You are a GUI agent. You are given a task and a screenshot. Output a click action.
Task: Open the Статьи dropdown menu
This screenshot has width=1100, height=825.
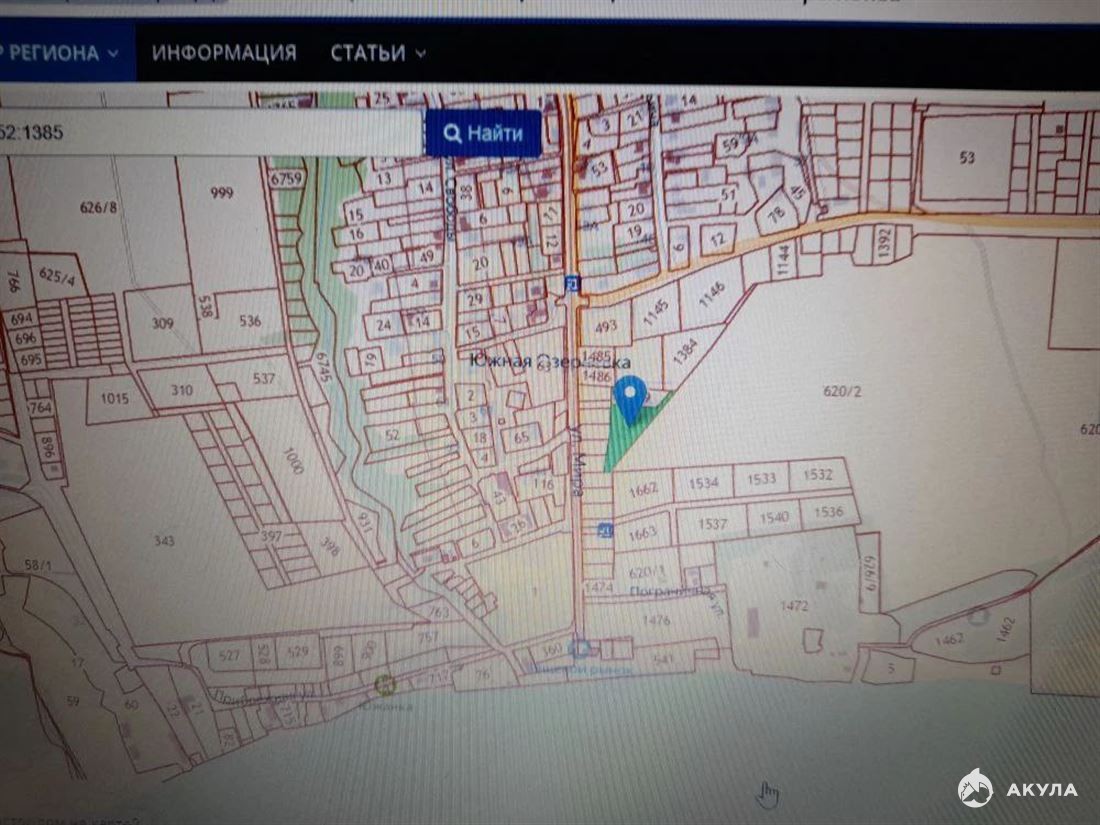pyautogui.click(x=377, y=53)
